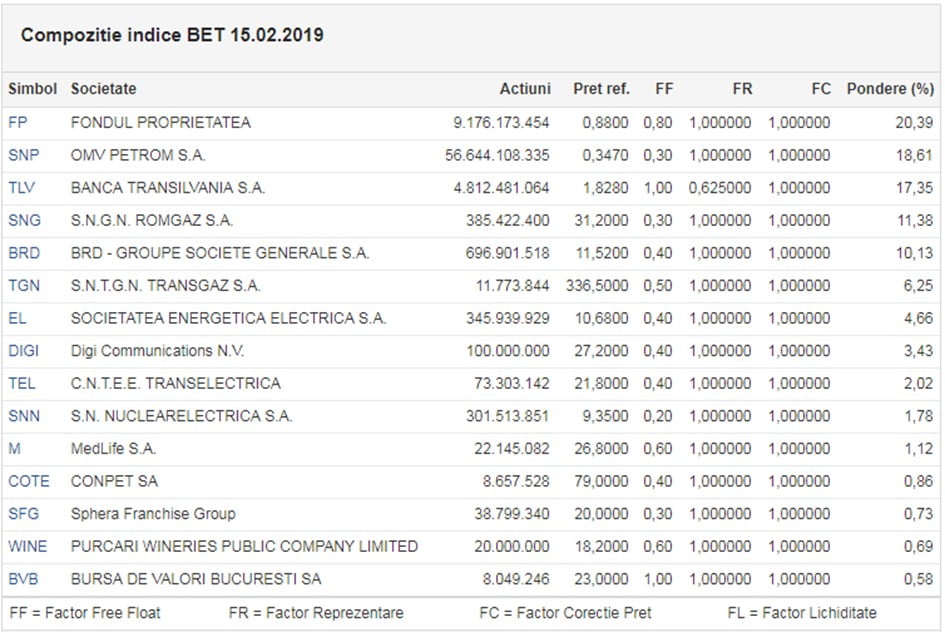Viewport: 945px width, 632px height.
Task: Follow the WINE ticker link
Action: pyautogui.click(x=28, y=546)
